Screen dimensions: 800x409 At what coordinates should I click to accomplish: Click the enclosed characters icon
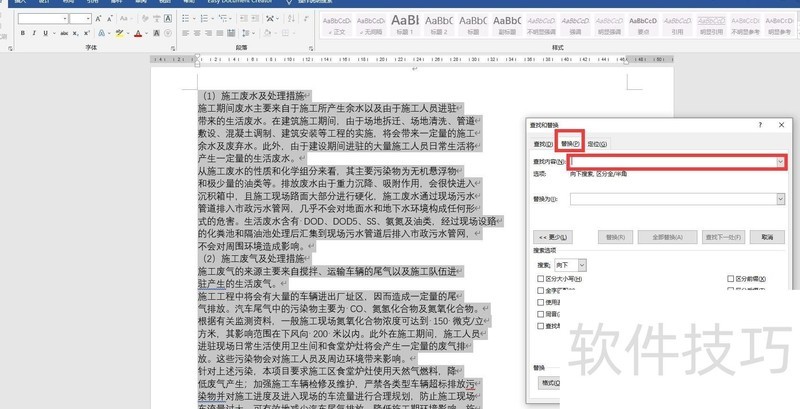pyautogui.click(x=168, y=33)
